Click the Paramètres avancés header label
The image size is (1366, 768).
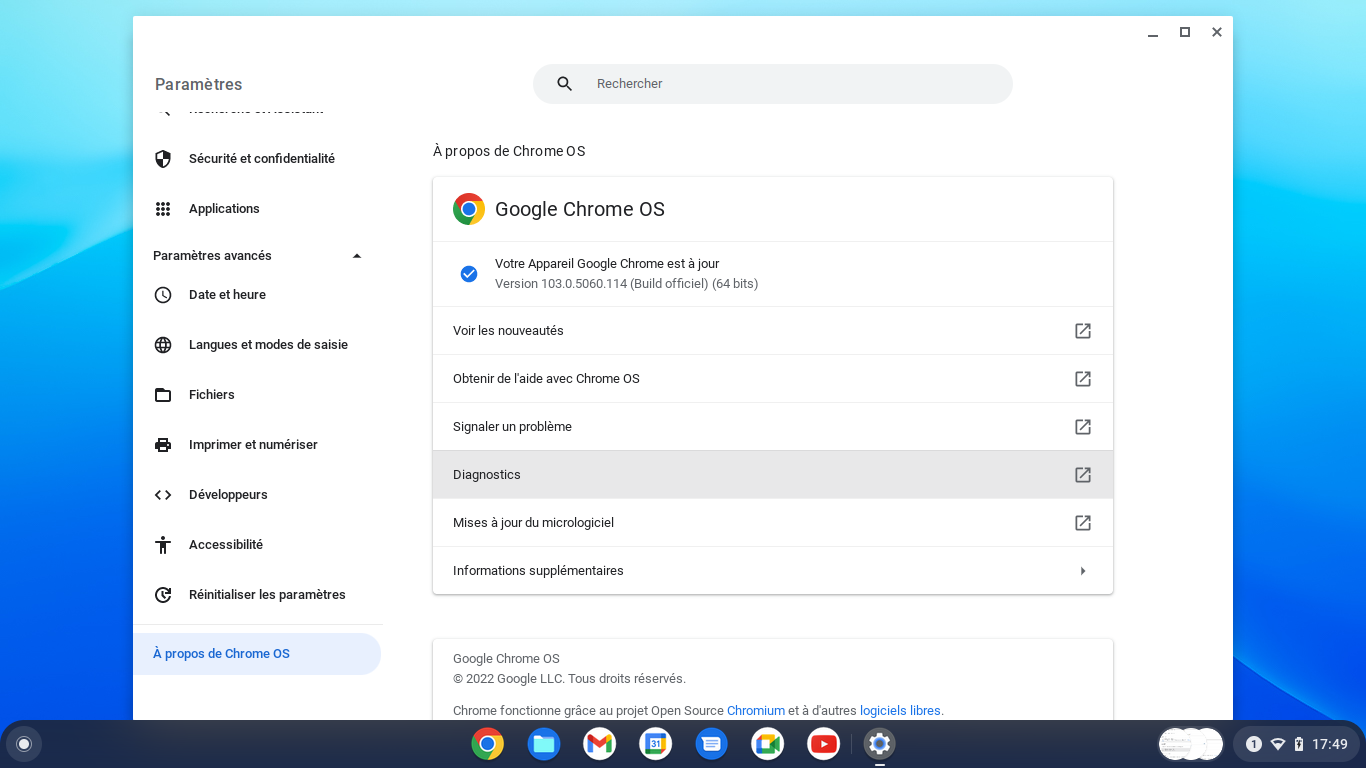[x=212, y=256]
